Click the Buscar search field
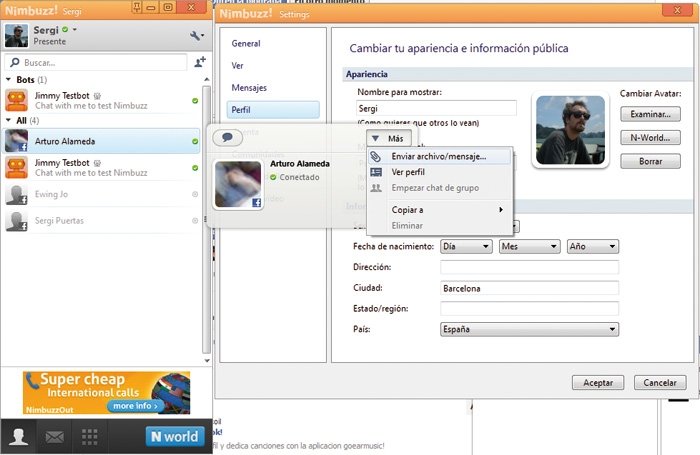The image size is (700, 455). tap(96, 63)
